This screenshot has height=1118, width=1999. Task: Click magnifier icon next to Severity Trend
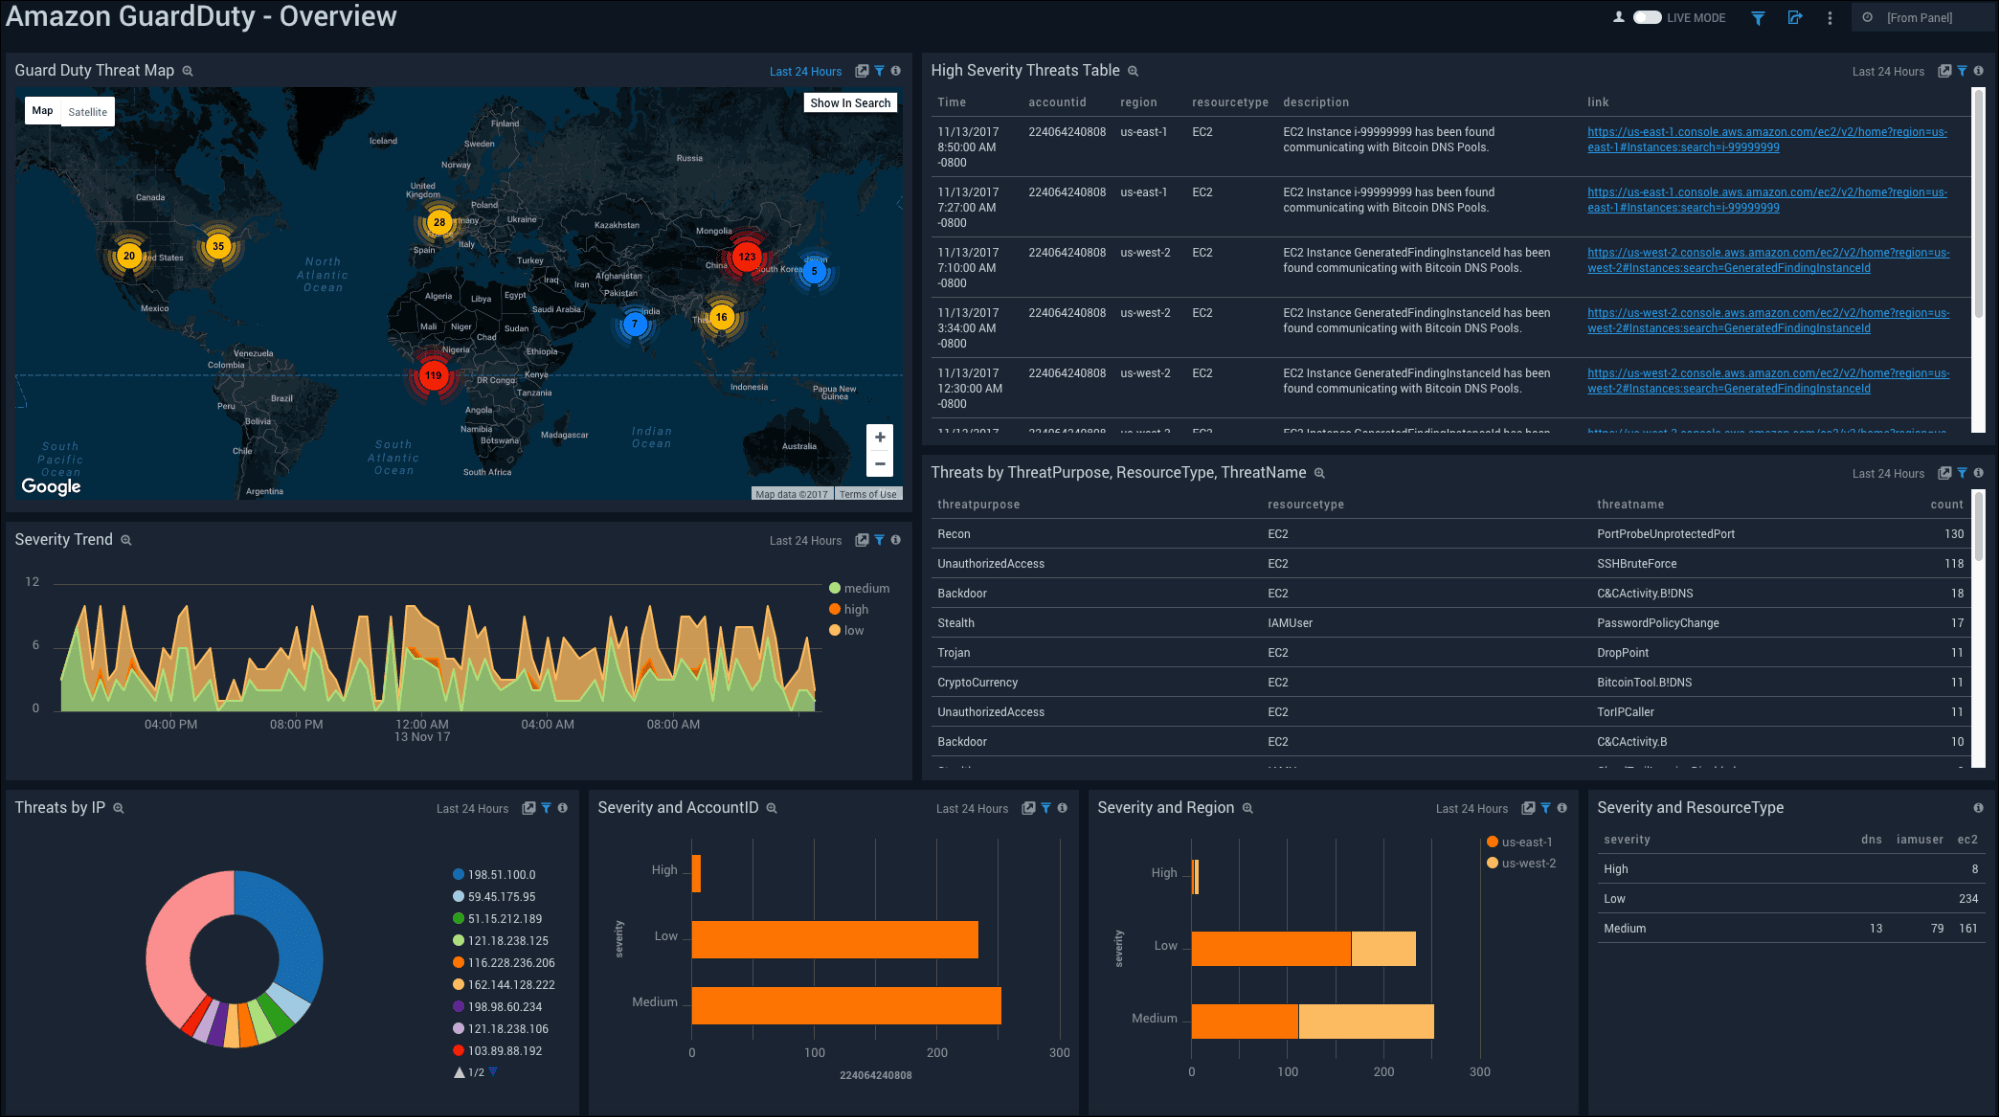point(126,540)
